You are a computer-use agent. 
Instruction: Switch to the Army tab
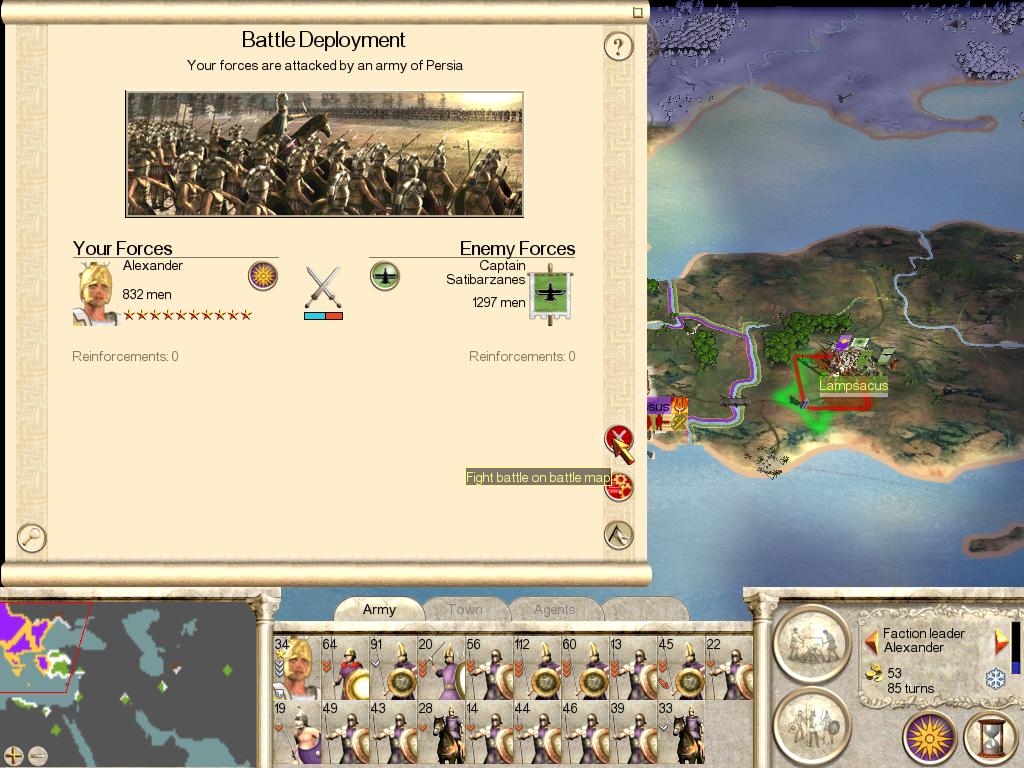(379, 609)
